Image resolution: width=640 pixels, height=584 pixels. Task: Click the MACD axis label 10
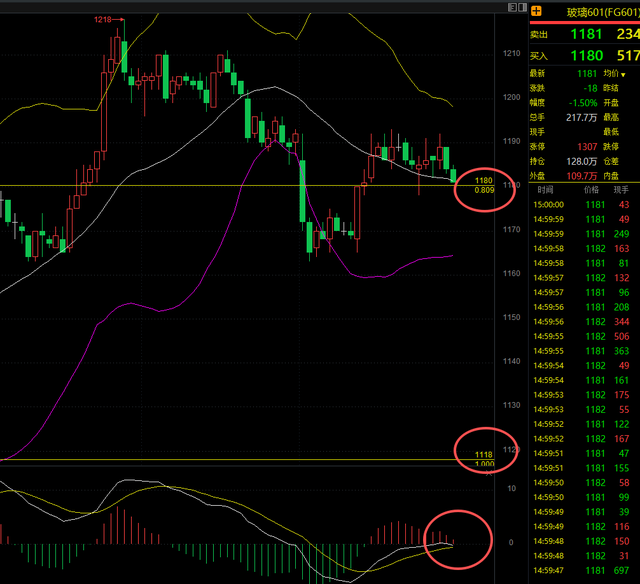point(511,489)
